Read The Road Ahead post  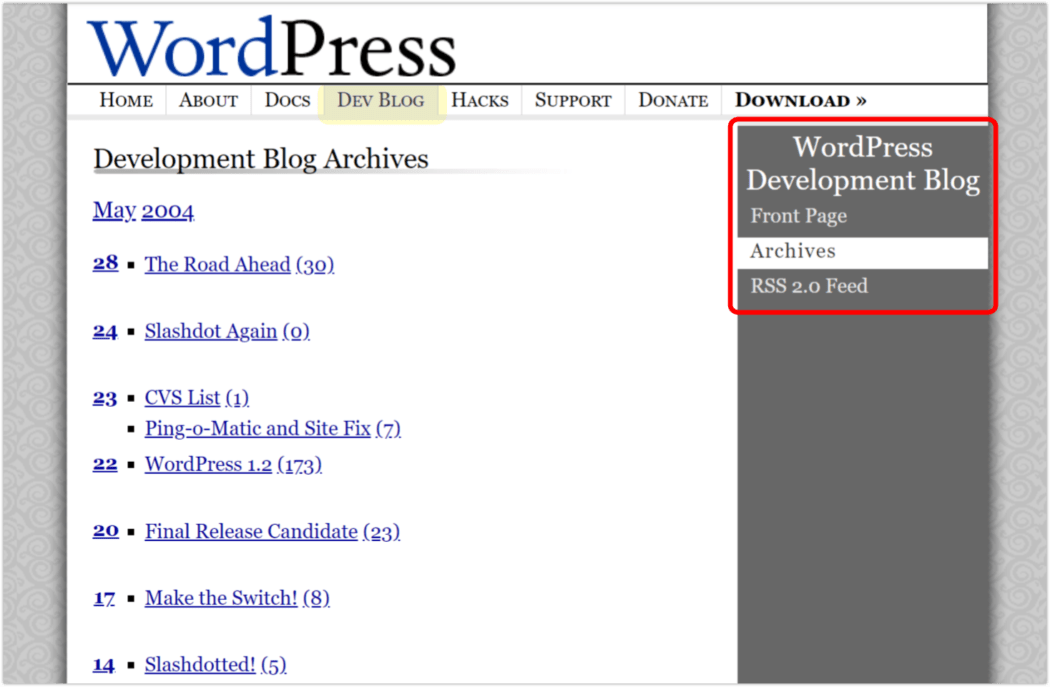click(217, 265)
